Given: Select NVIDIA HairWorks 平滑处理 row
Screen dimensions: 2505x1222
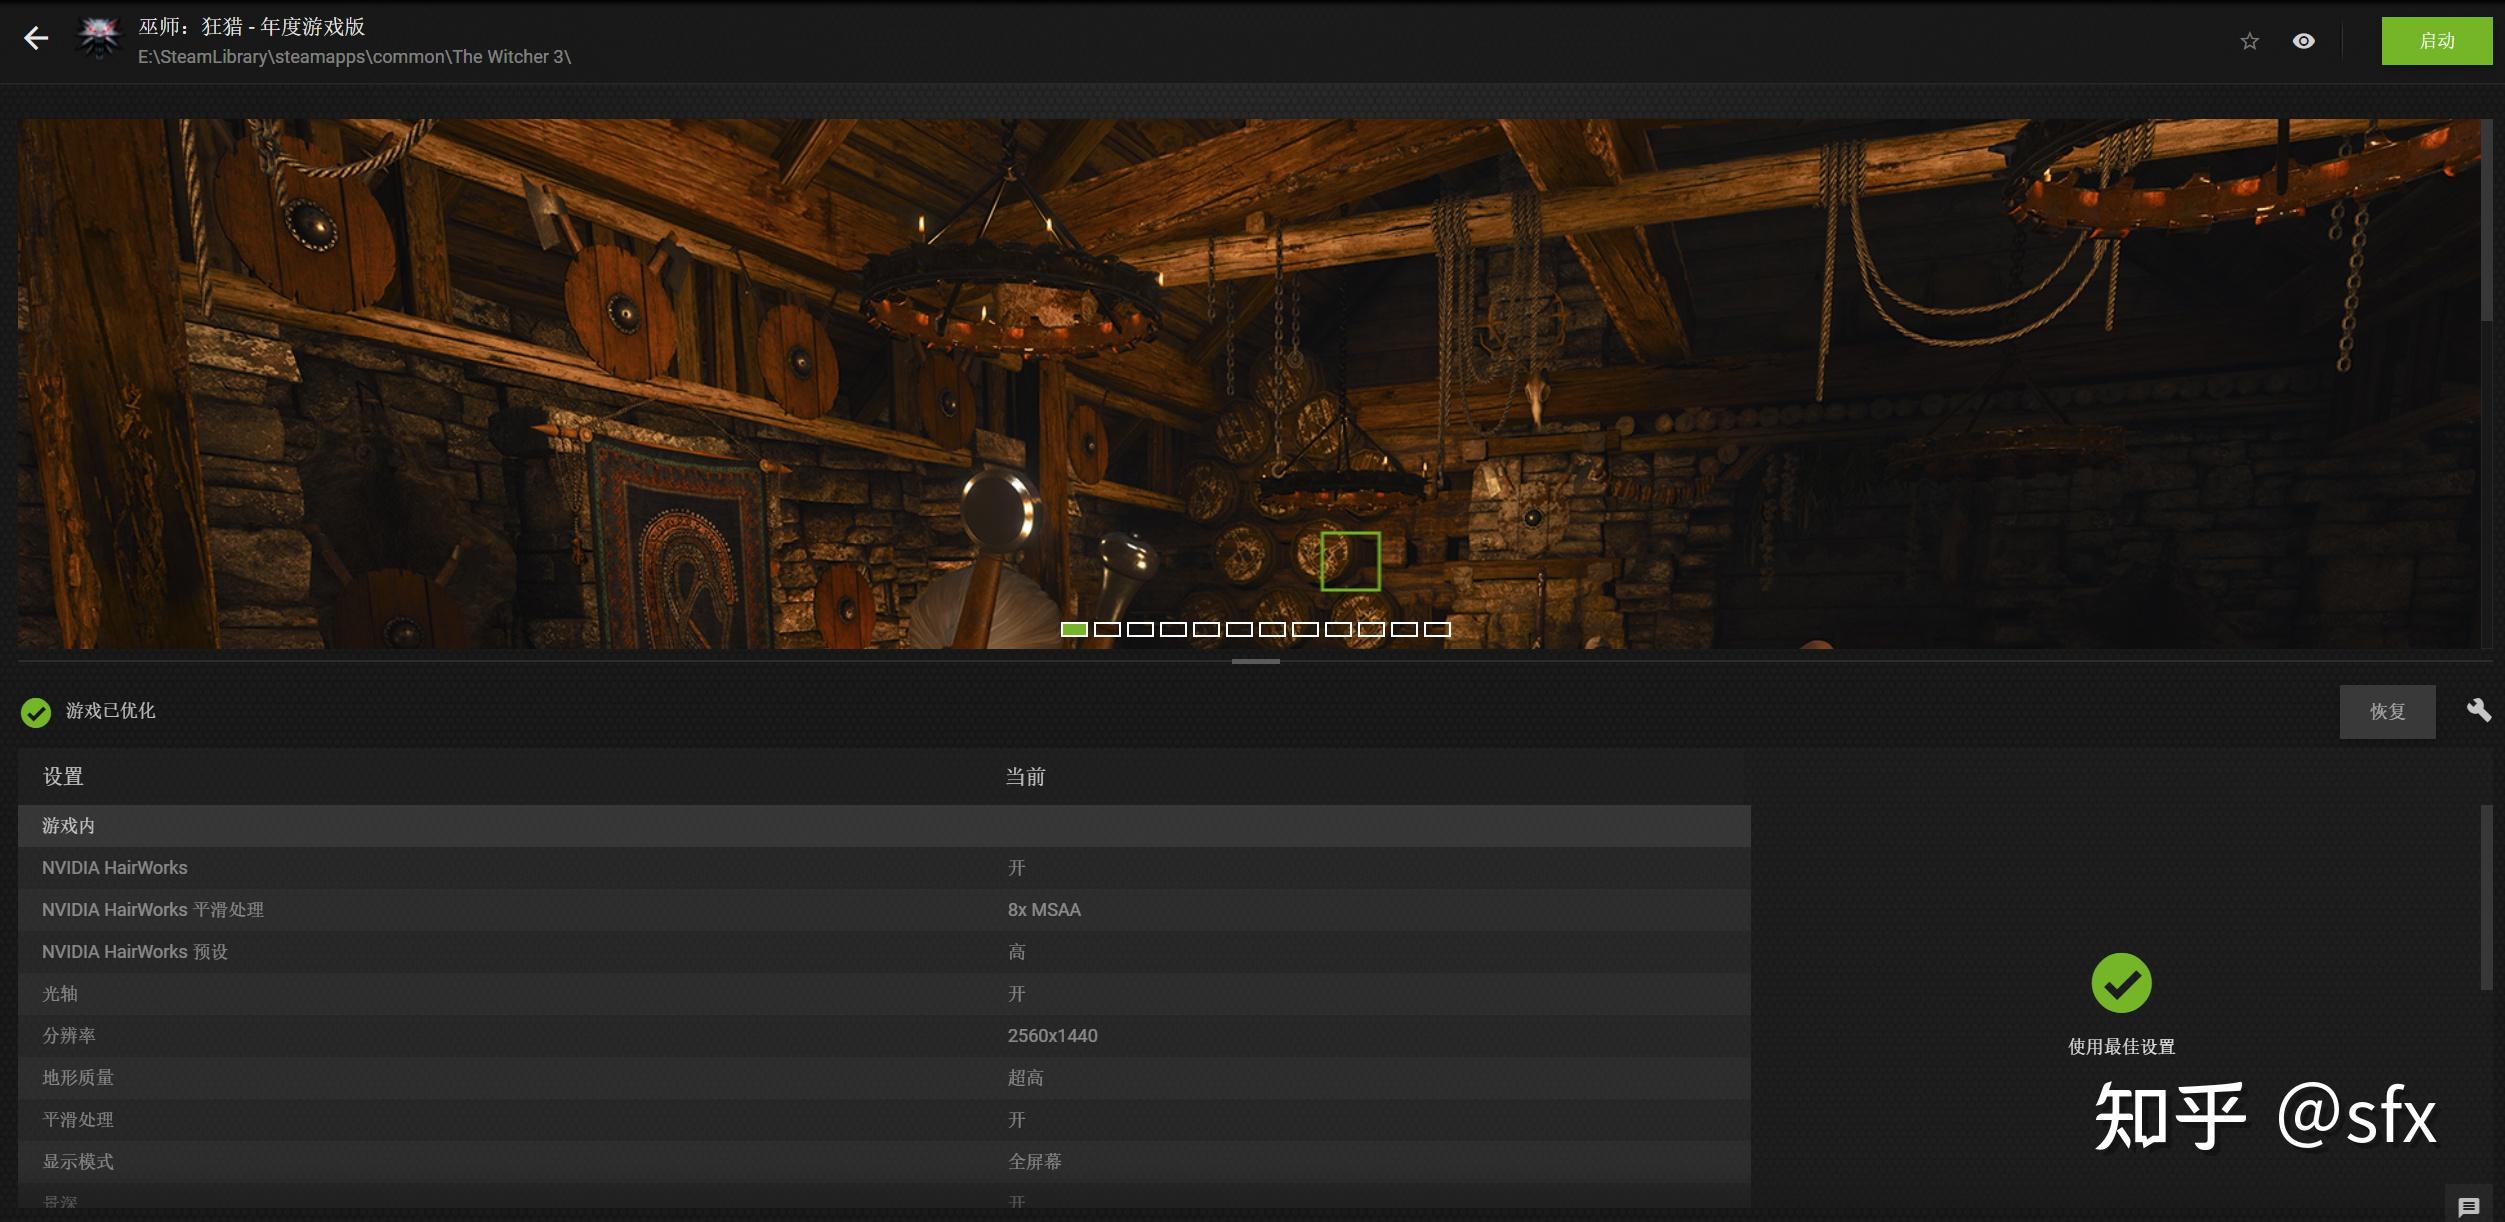Looking at the screenshot, I should coord(884,910).
